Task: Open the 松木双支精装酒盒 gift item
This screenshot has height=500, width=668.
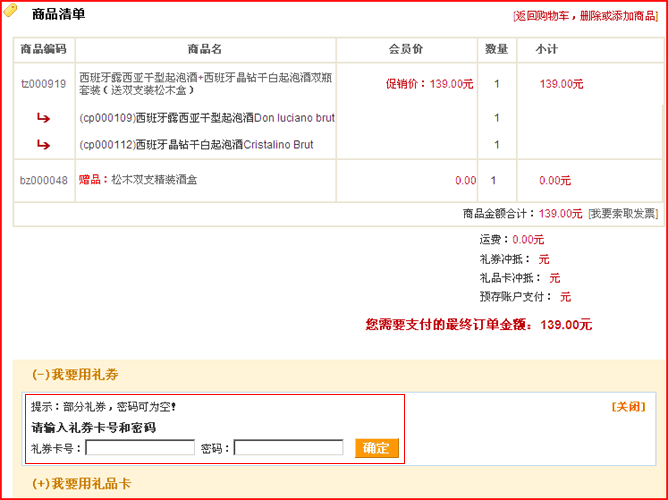Action: 153,180
